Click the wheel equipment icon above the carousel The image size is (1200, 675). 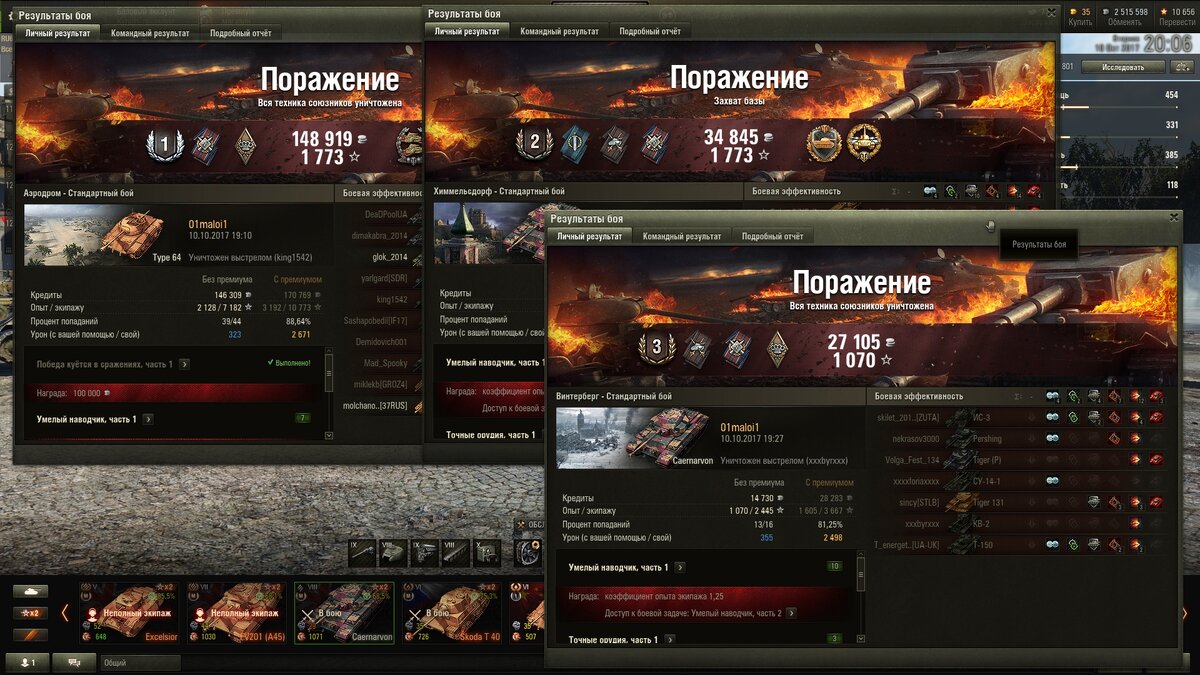(x=527, y=552)
